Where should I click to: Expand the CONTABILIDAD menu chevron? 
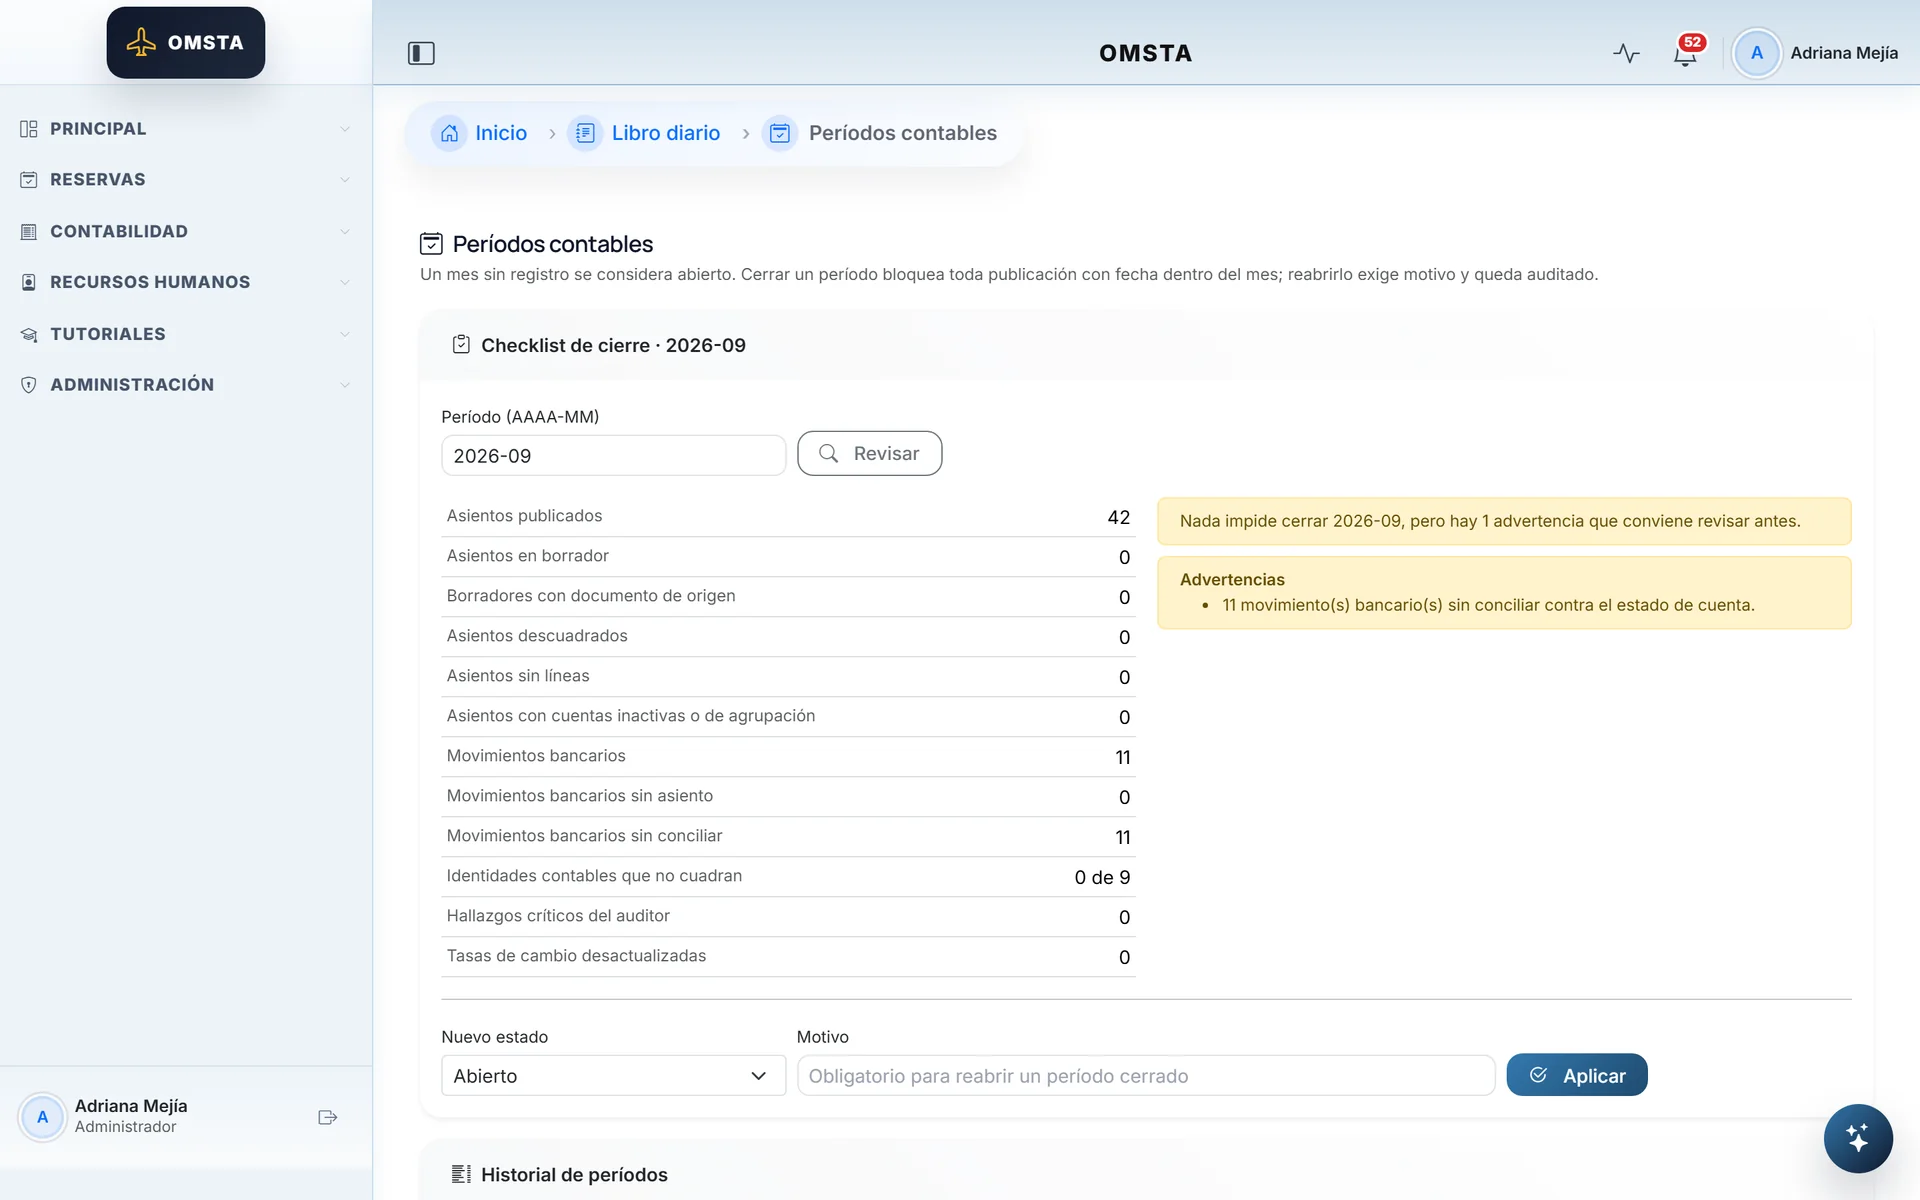click(x=345, y=232)
